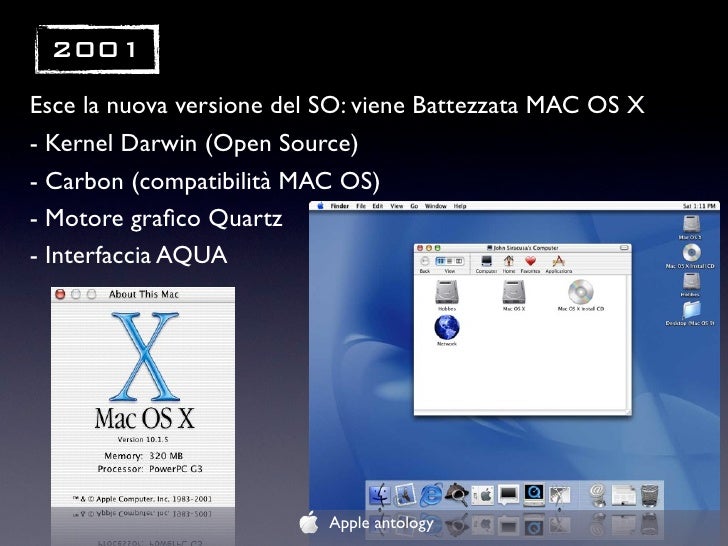Open the View menu

(x=396, y=206)
